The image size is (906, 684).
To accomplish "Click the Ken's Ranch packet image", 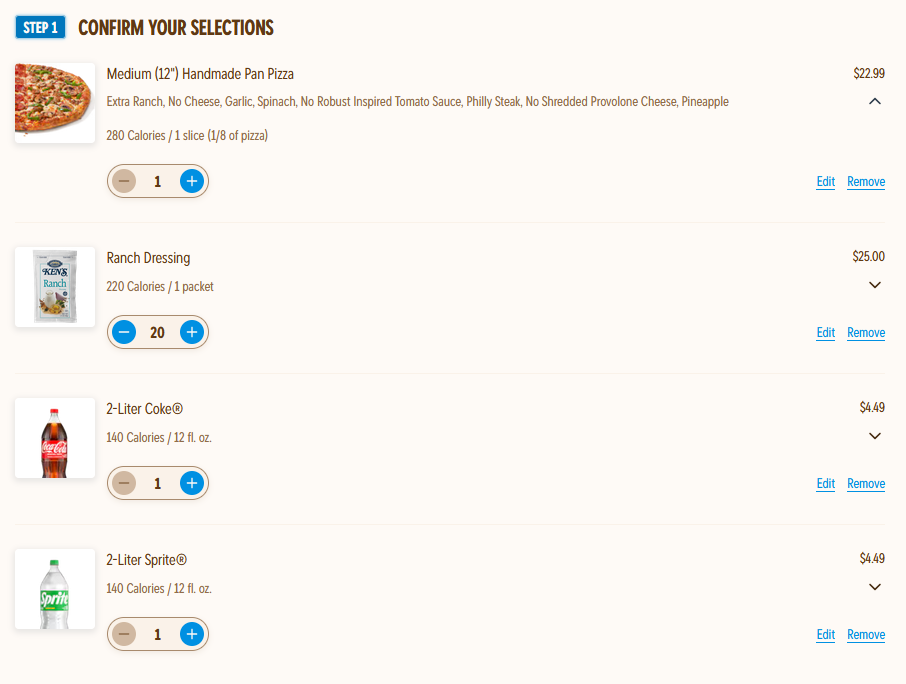I will coord(55,286).
